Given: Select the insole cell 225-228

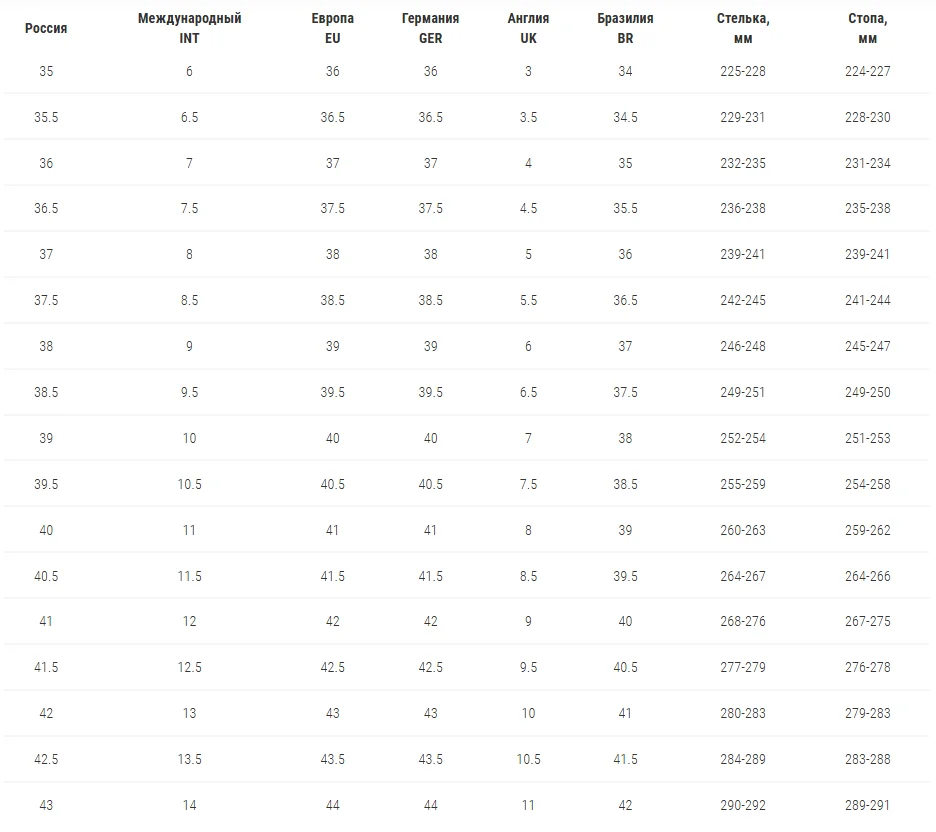Looking at the screenshot, I should point(742,71).
